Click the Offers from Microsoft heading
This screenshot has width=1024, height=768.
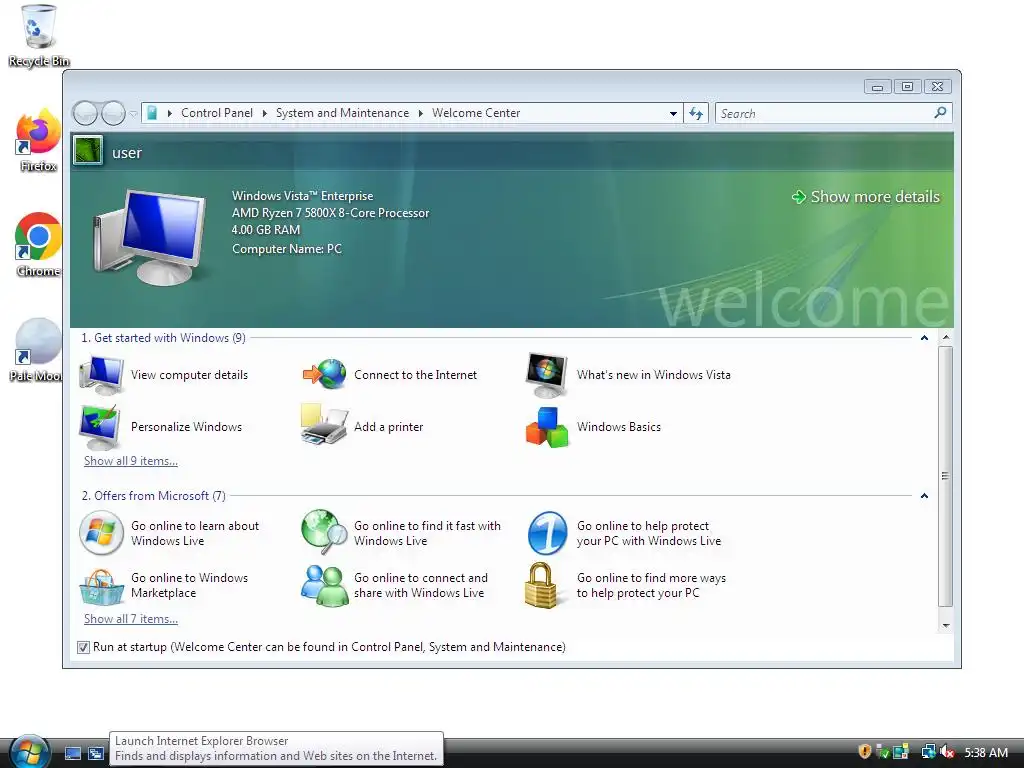point(153,496)
